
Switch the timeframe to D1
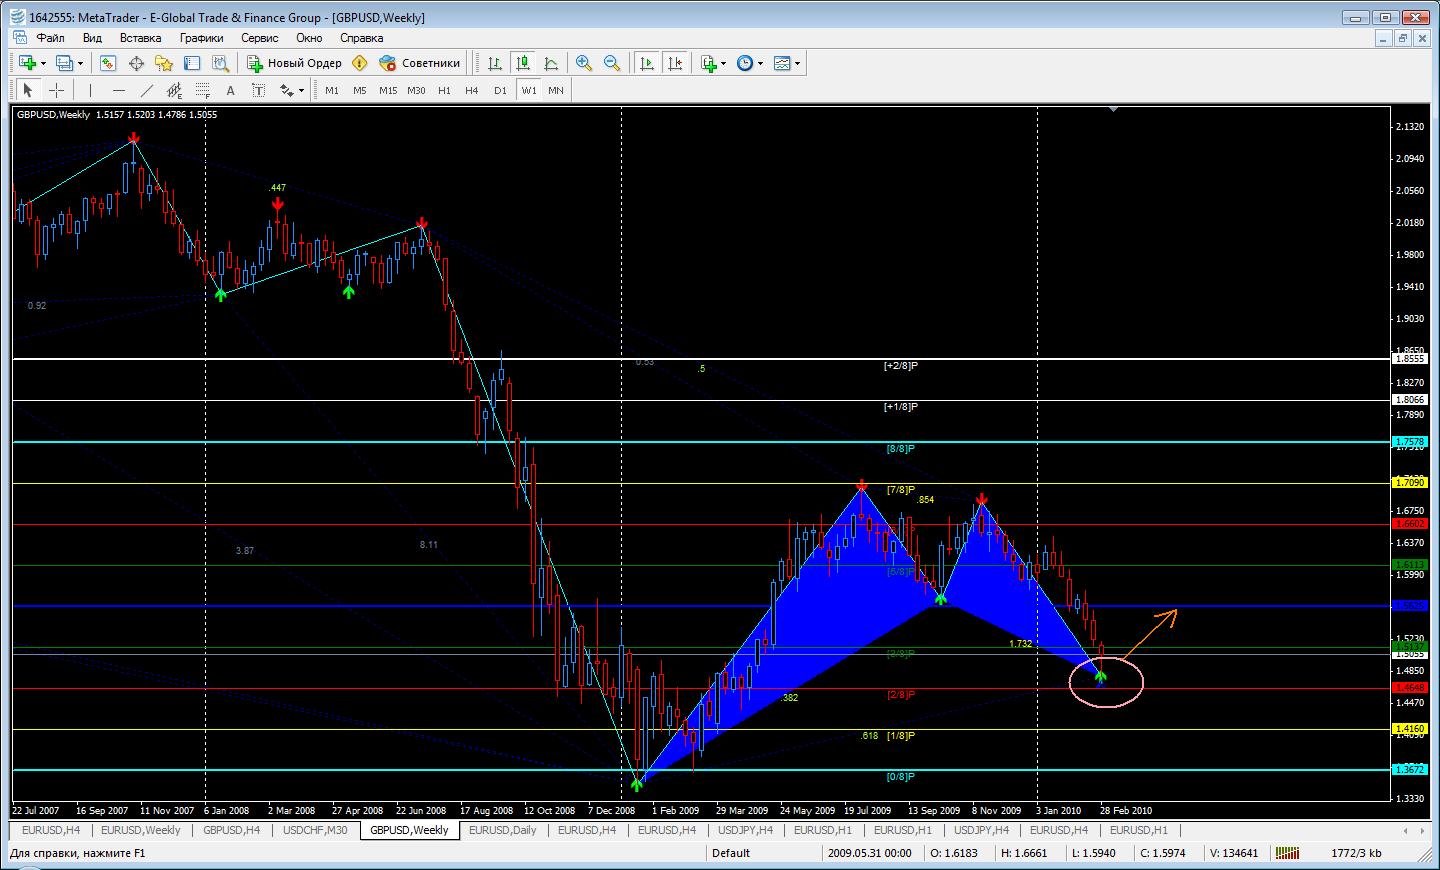500,90
